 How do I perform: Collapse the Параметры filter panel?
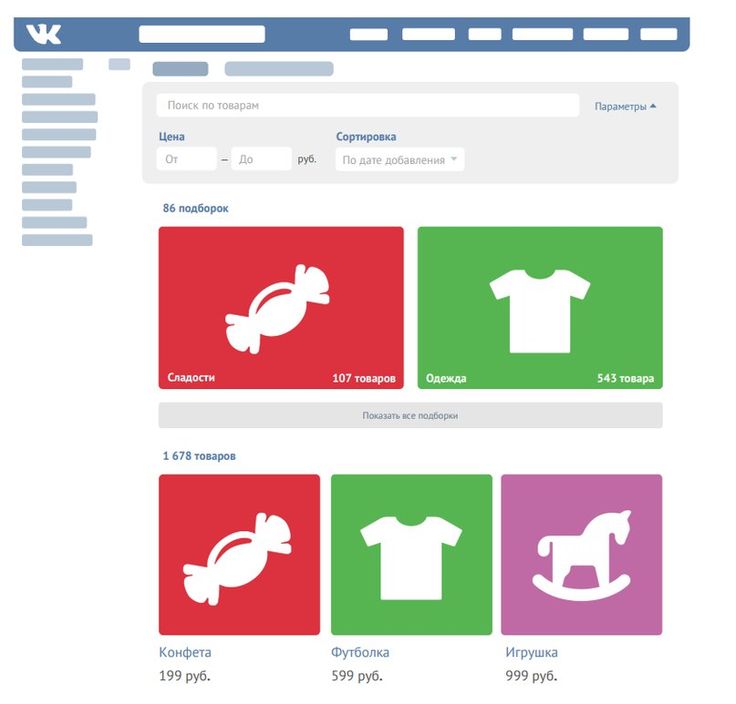point(625,107)
